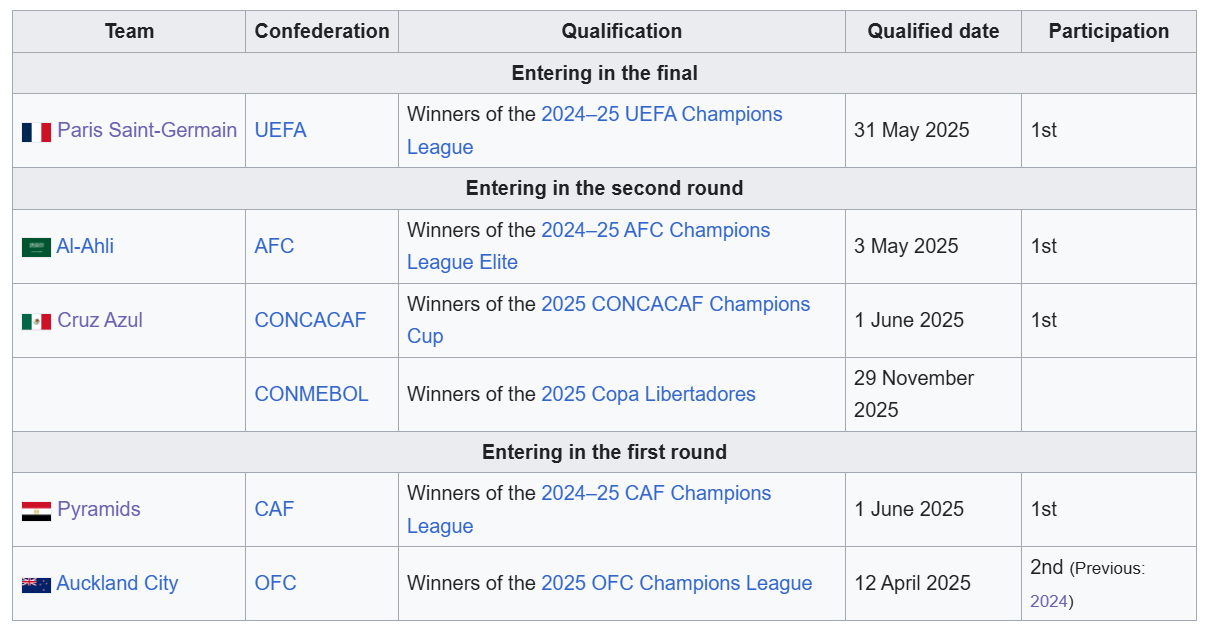Select the CONCACAF confederation link
This screenshot has width=1211, height=637.
coord(311,320)
